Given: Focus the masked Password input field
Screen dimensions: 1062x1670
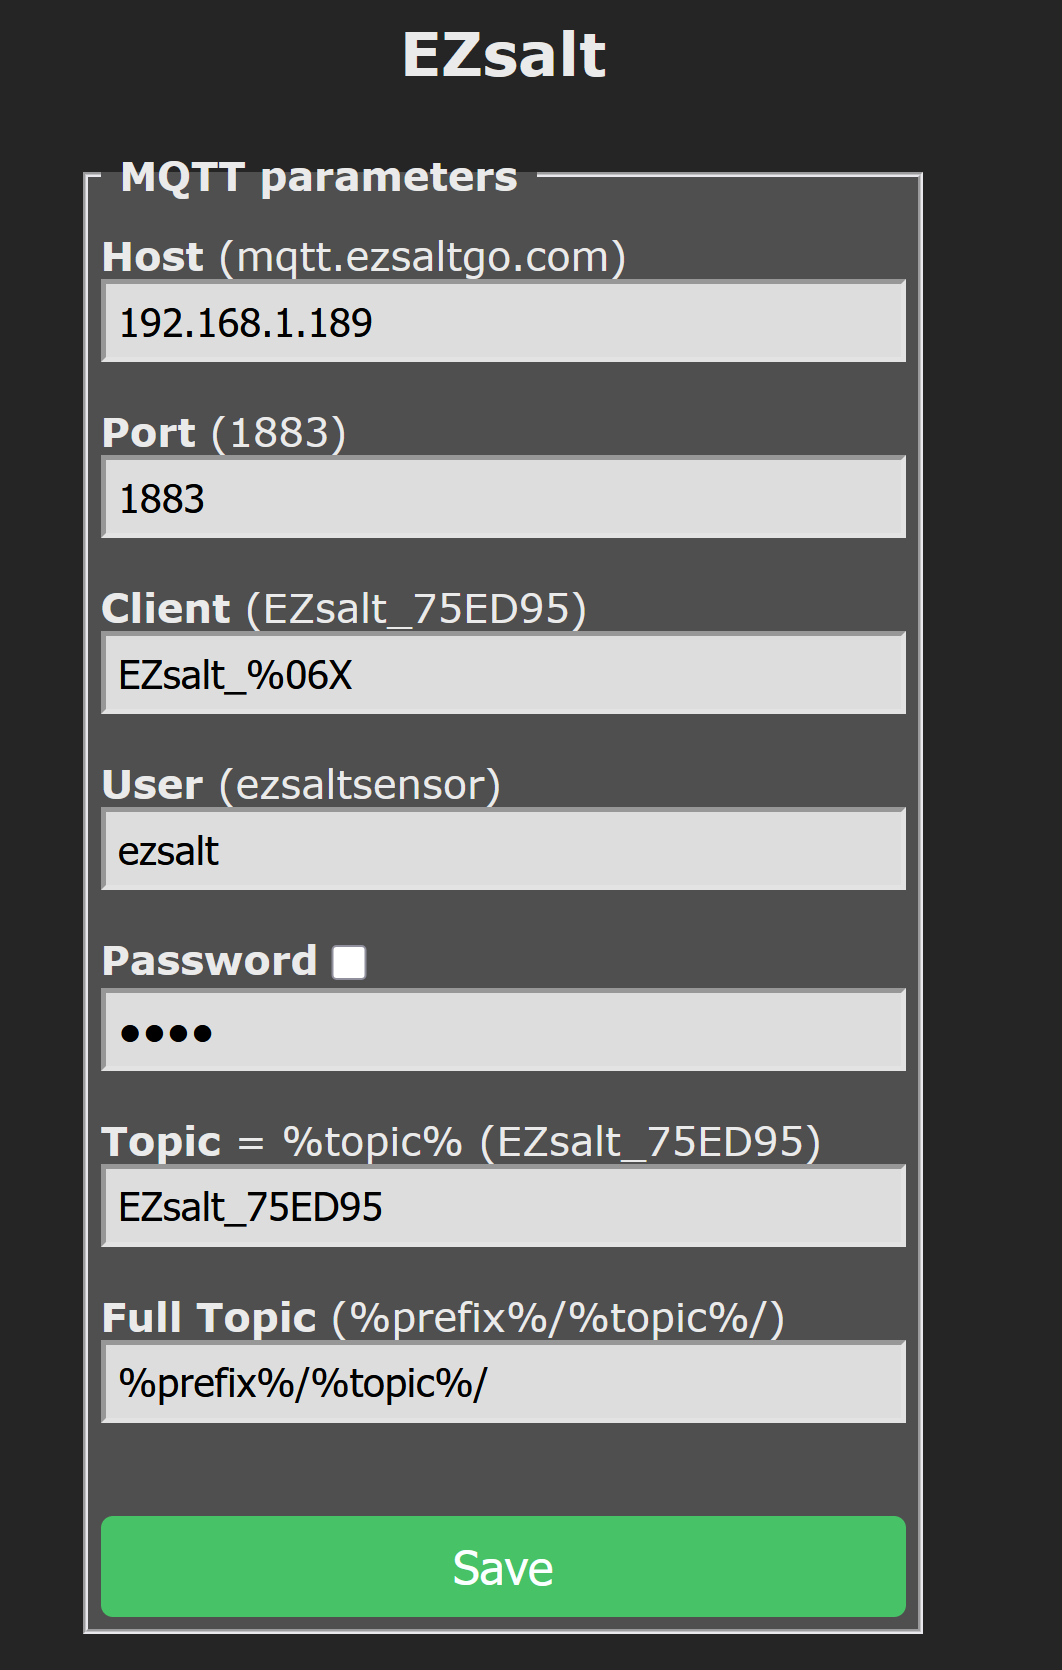Looking at the screenshot, I should tap(503, 1031).
